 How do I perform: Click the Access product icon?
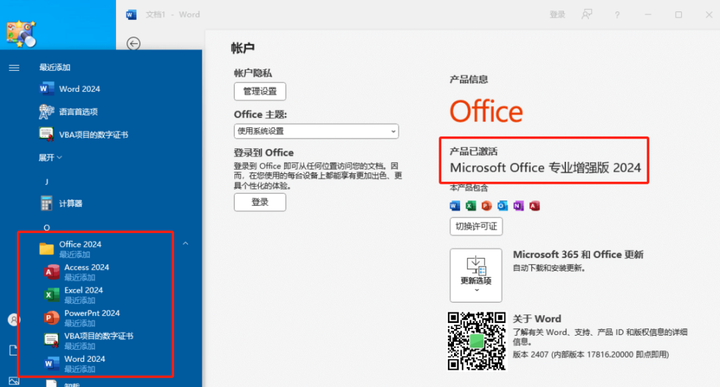[534, 206]
